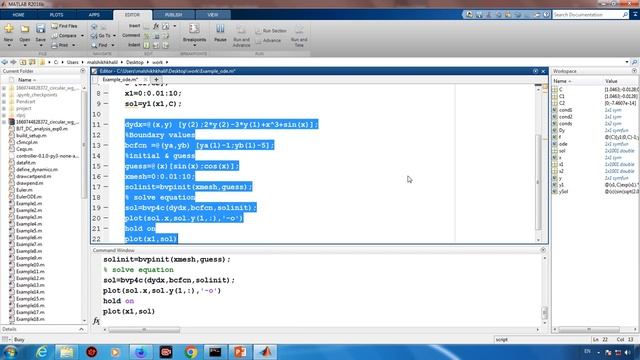Image resolution: width=640 pixels, height=360 pixels.
Task: Click the Open folder icon
Action: point(25,29)
